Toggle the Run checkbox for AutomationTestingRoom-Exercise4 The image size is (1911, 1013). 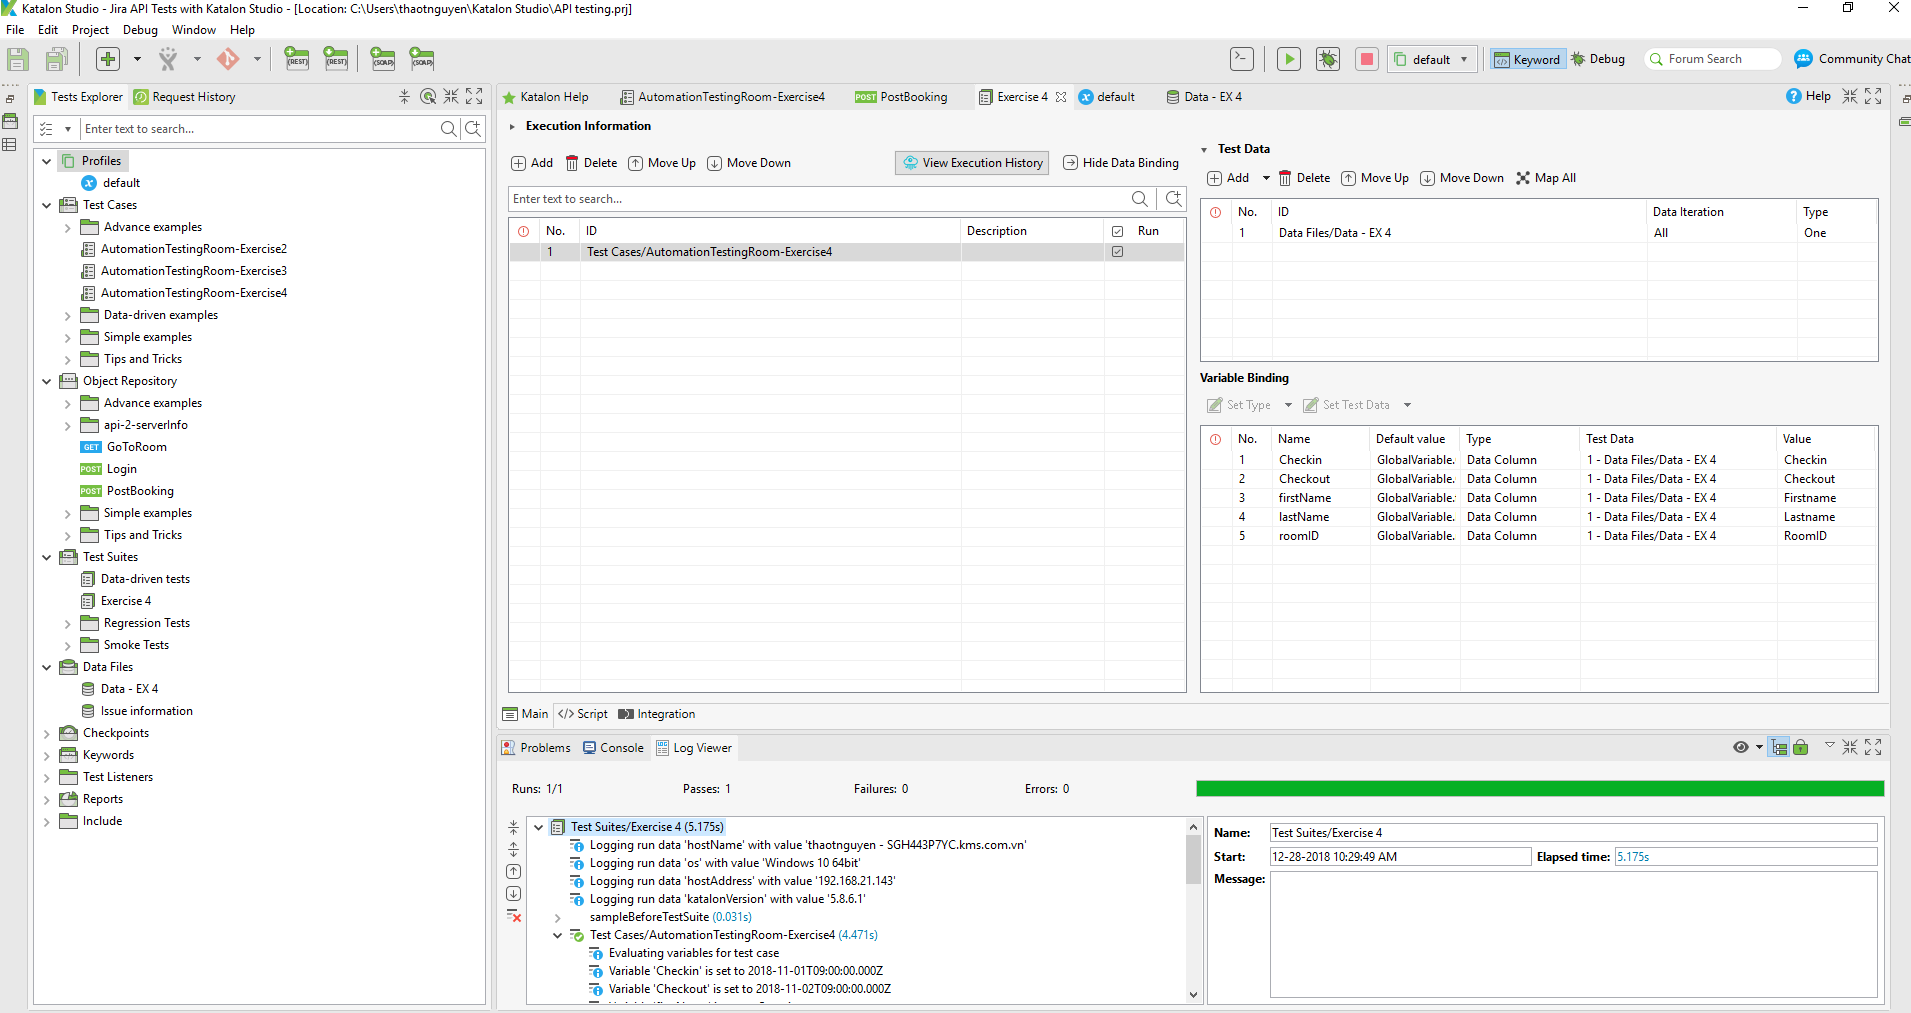[1117, 251]
